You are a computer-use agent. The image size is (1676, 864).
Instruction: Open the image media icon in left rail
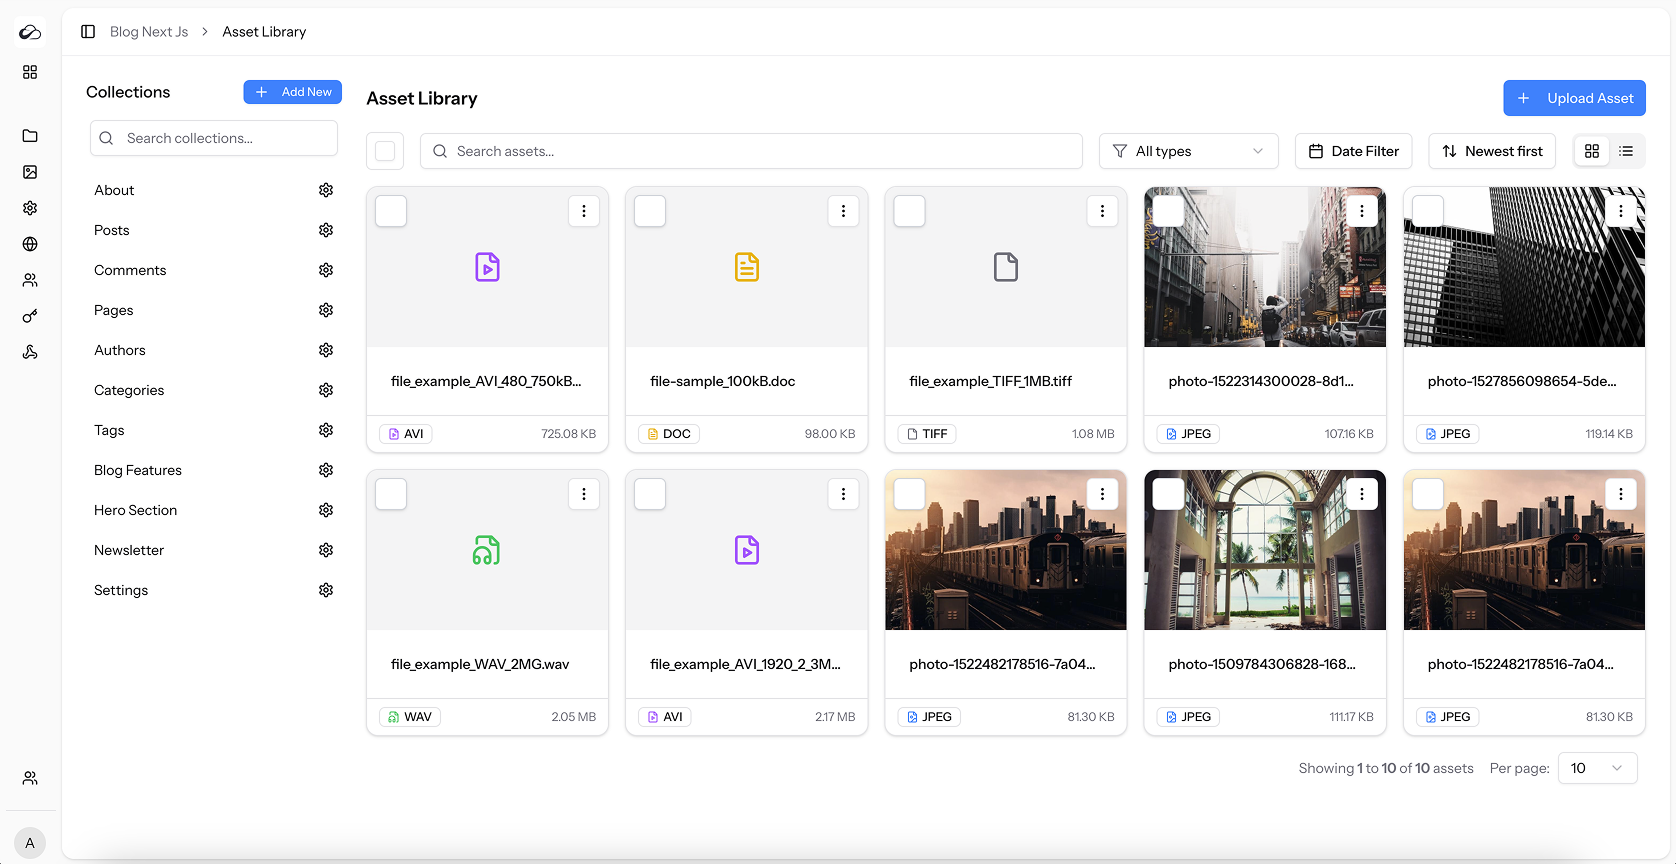point(30,172)
